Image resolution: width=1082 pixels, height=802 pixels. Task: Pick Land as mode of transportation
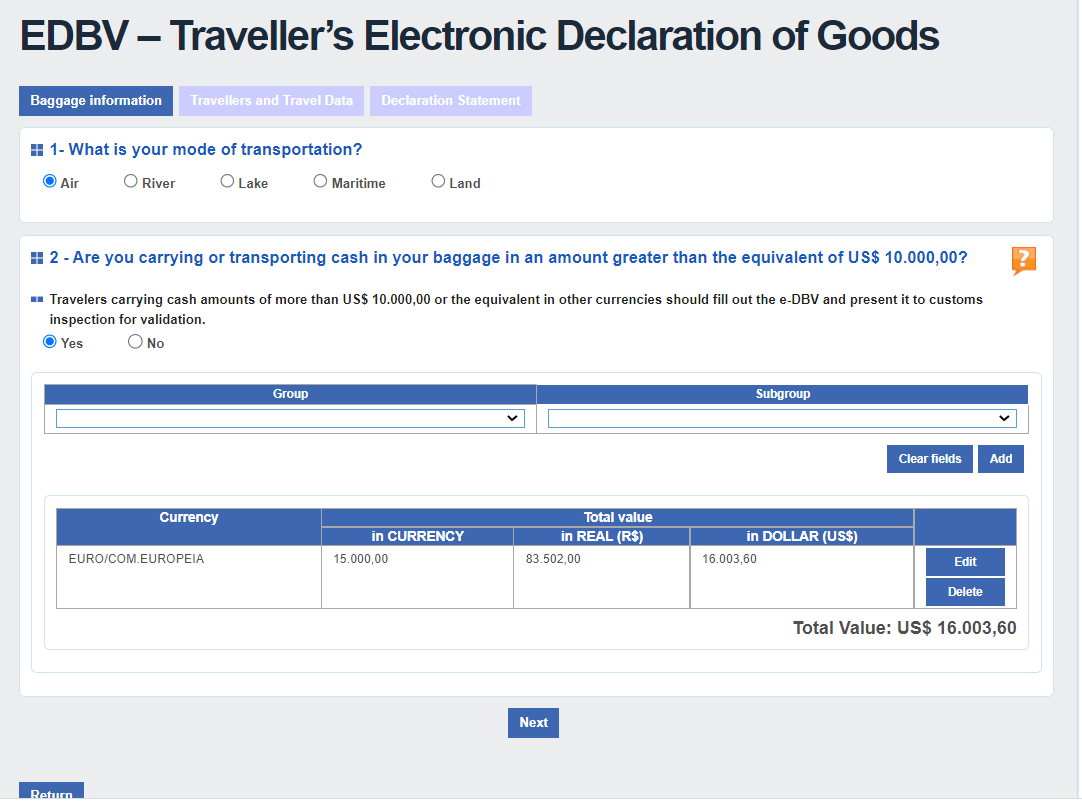coord(438,182)
